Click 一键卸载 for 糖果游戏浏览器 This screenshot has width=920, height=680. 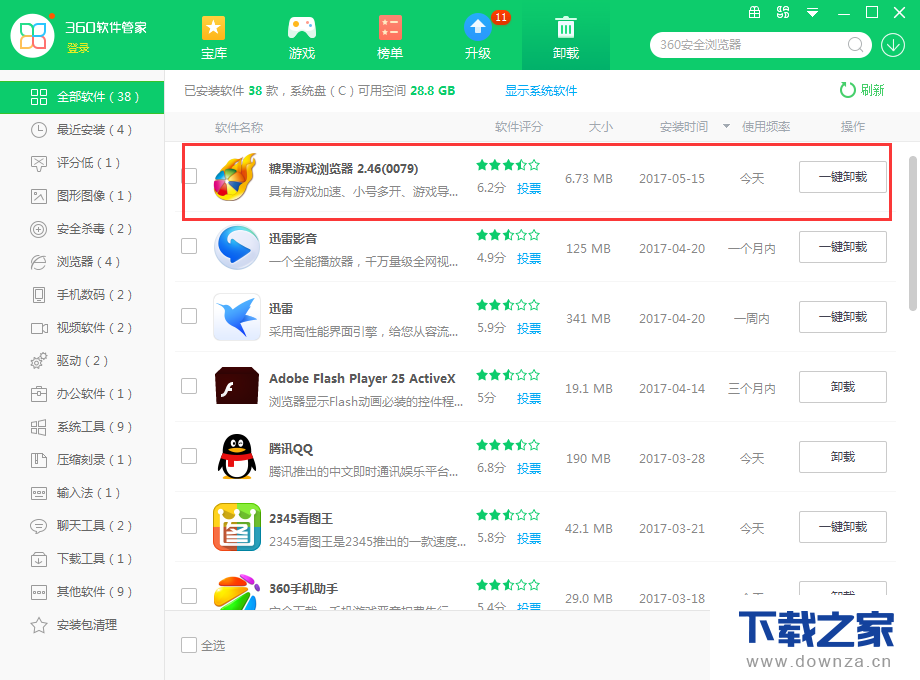click(x=843, y=177)
